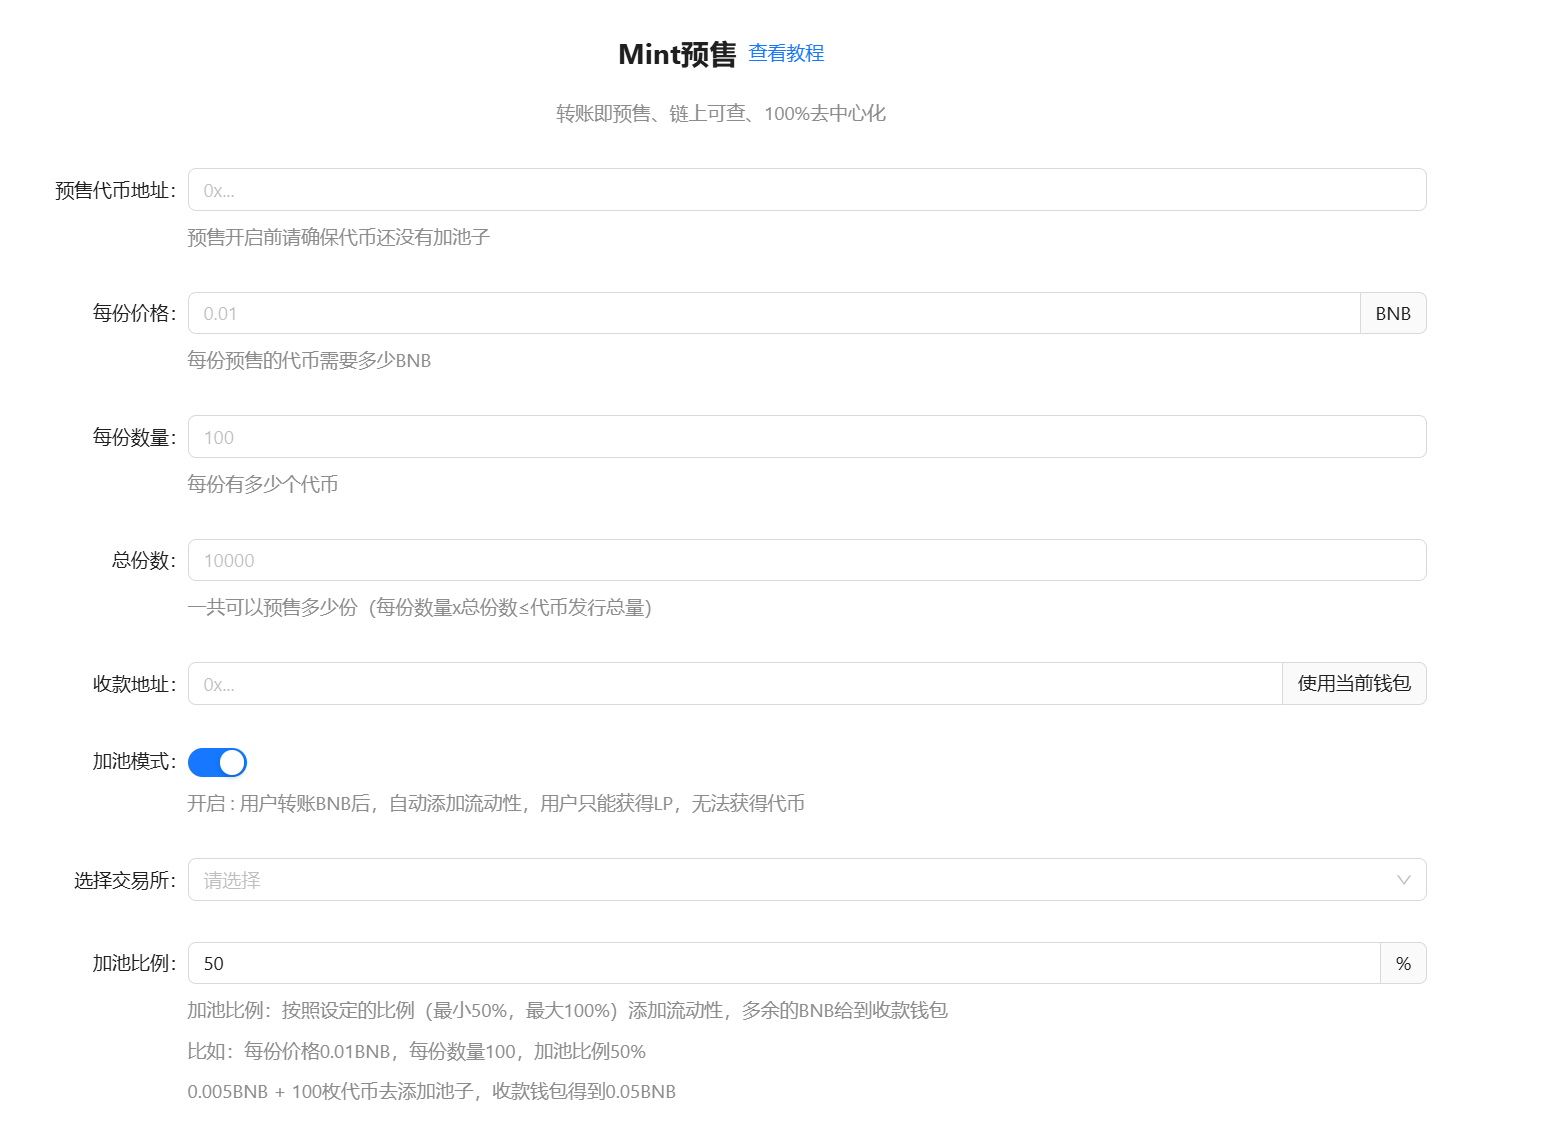Click the exchange dropdown chevron arrow
This screenshot has height=1142, width=1544.
(x=1403, y=880)
